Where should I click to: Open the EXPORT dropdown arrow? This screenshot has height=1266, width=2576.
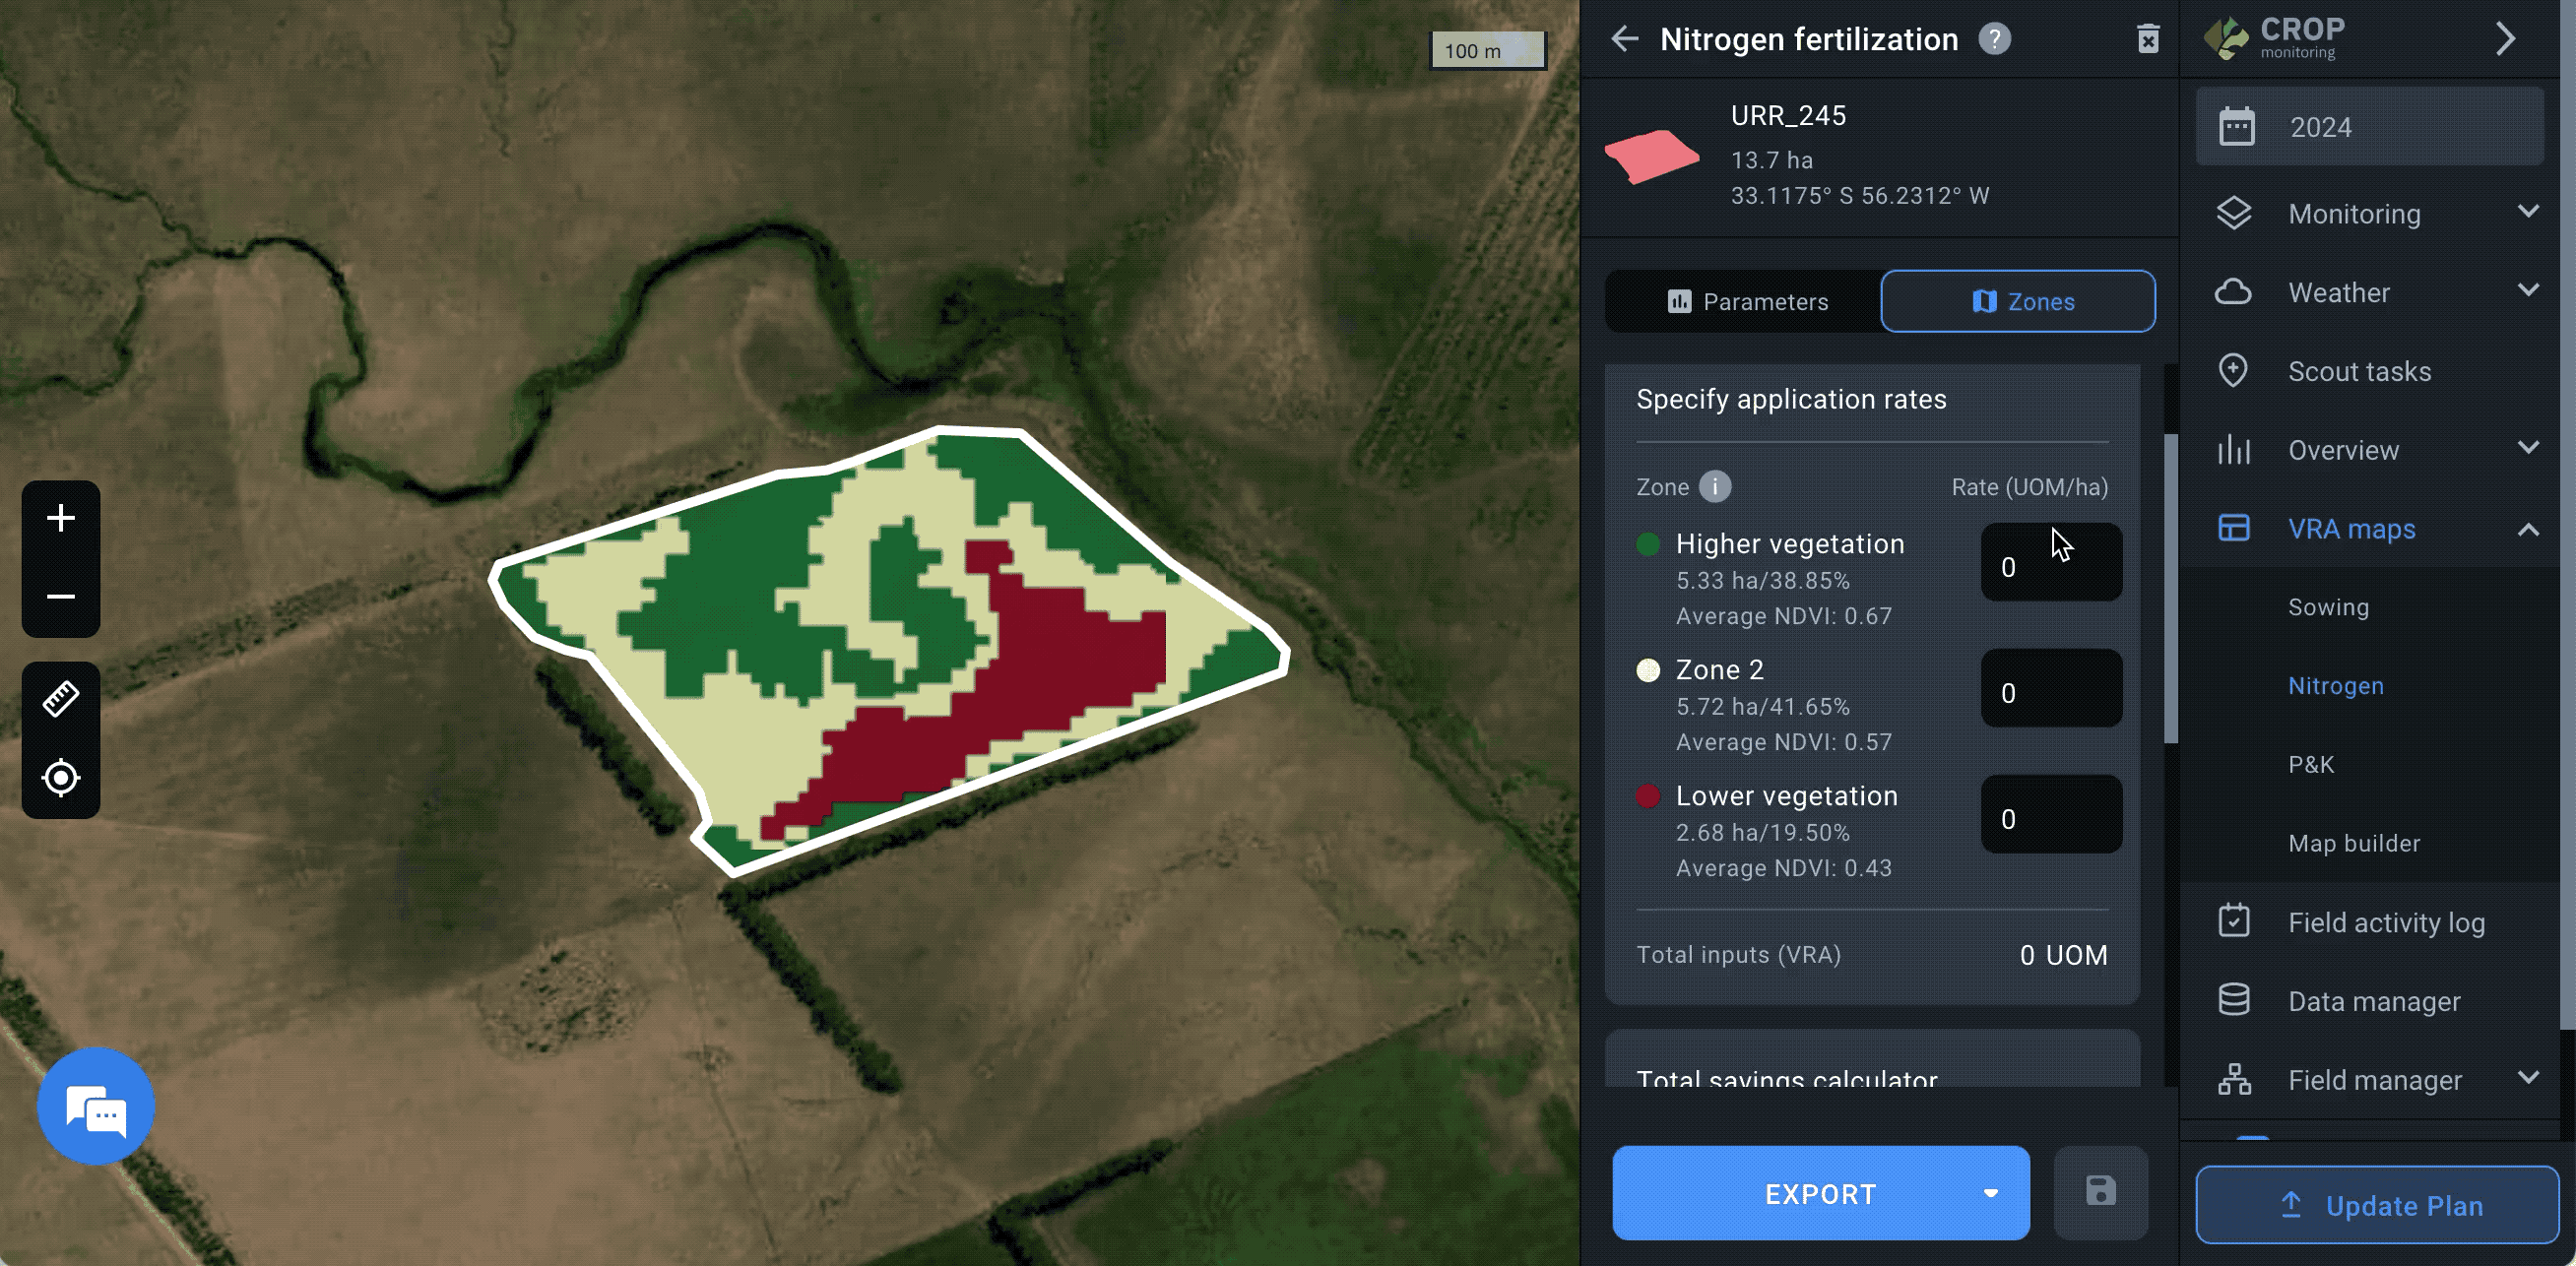1990,1193
